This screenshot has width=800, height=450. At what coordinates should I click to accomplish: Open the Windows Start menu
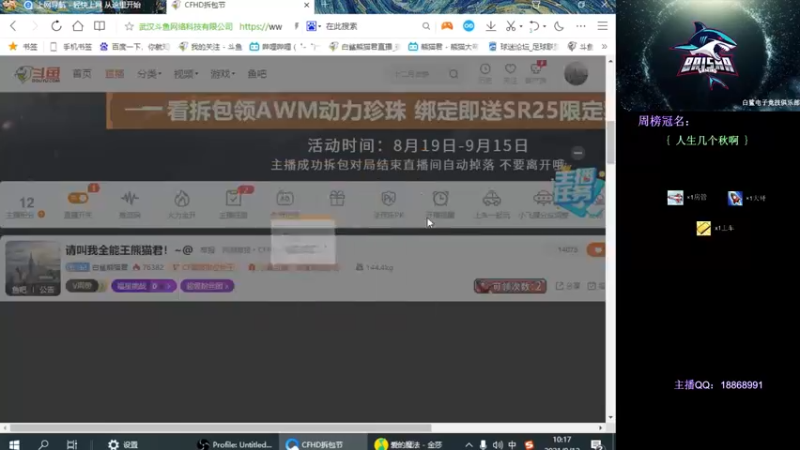[x=14, y=444]
